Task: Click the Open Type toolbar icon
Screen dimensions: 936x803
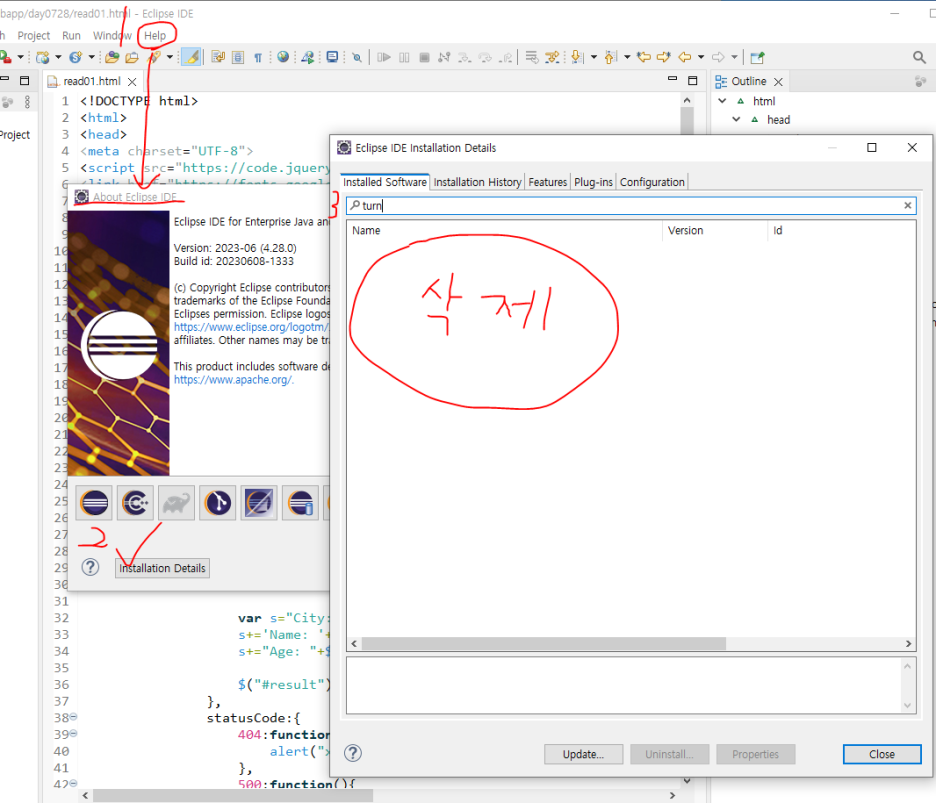Action: (112, 57)
